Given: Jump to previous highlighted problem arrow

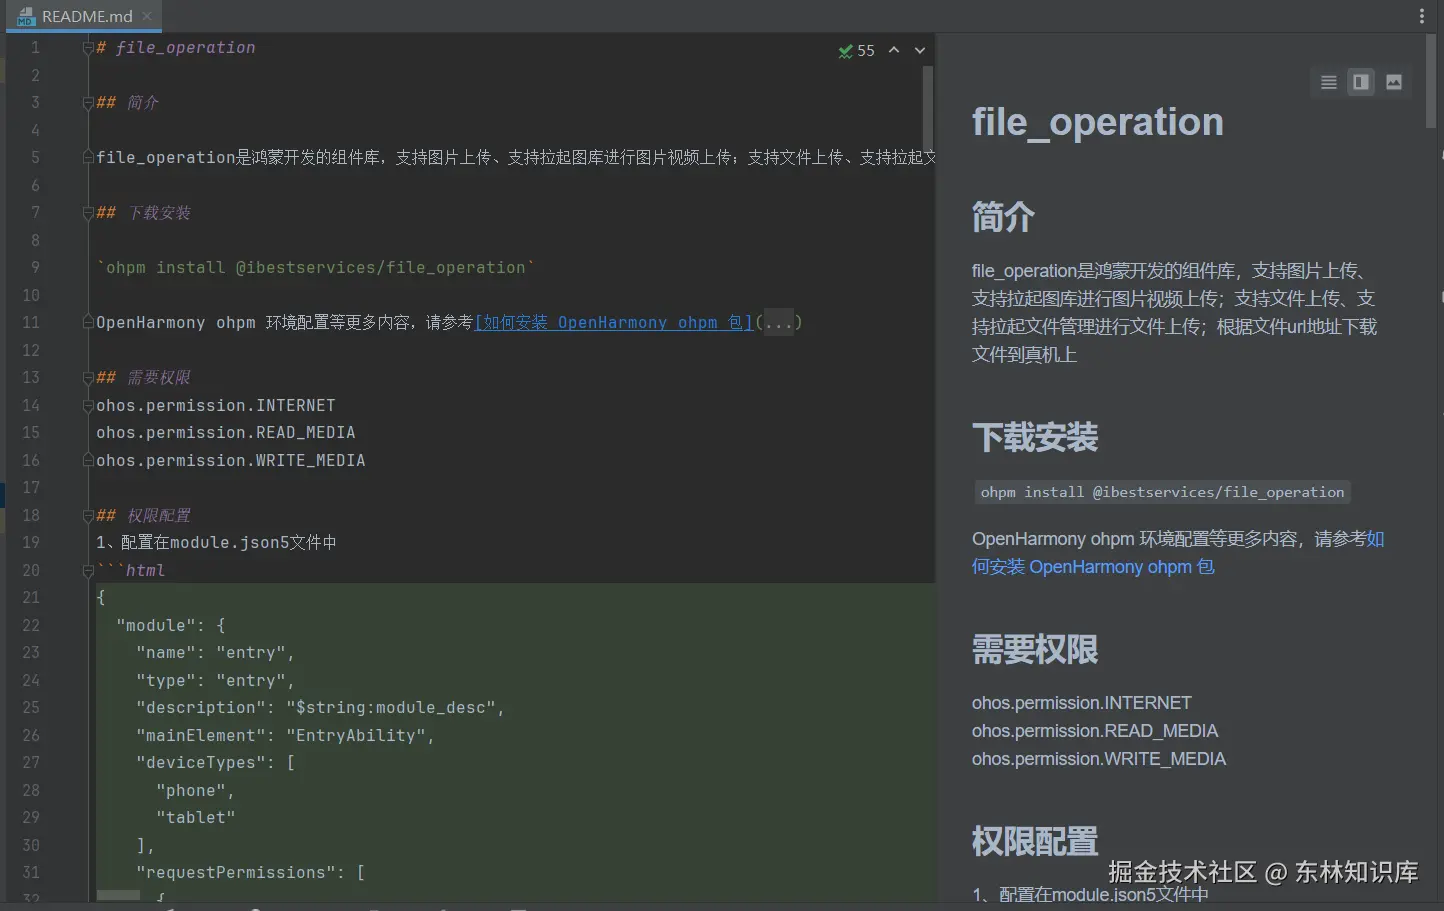Looking at the screenshot, I should [x=894, y=50].
